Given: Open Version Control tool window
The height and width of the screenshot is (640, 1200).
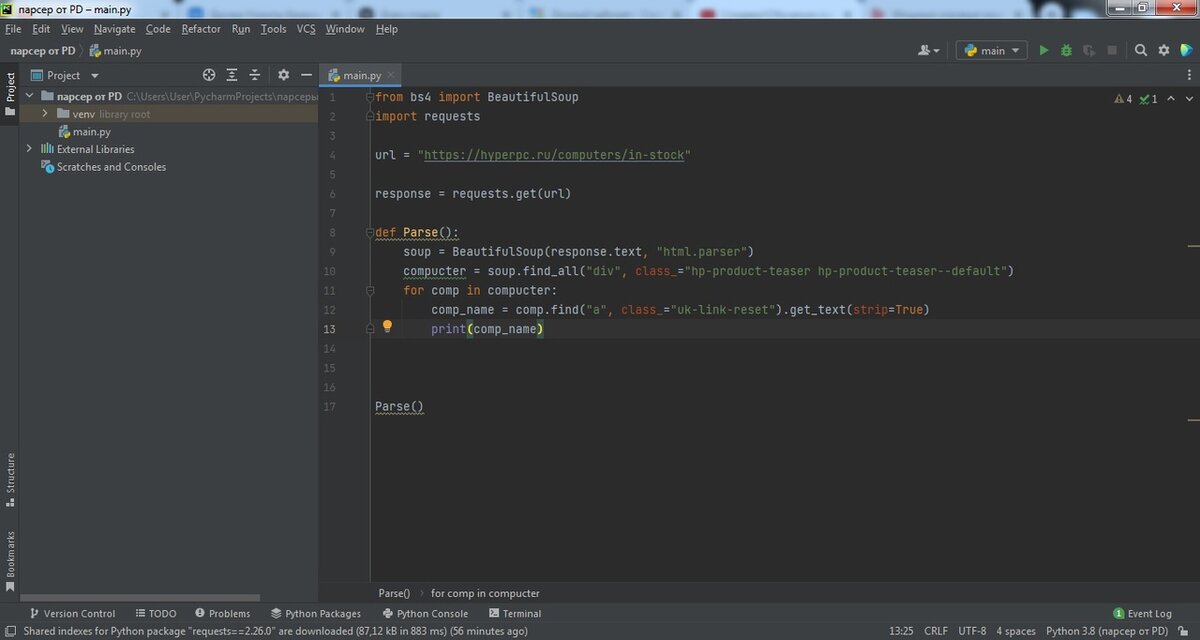Looking at the screenshot, I should (x=73, y=613).
